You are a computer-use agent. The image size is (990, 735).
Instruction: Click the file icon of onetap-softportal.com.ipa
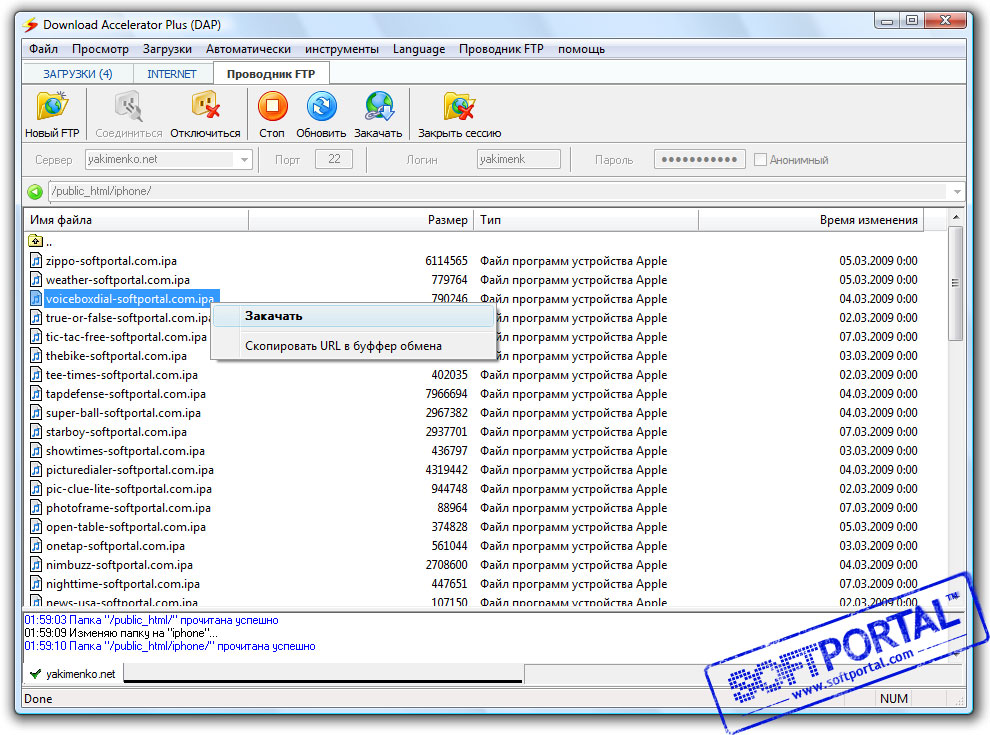point(37,546)
